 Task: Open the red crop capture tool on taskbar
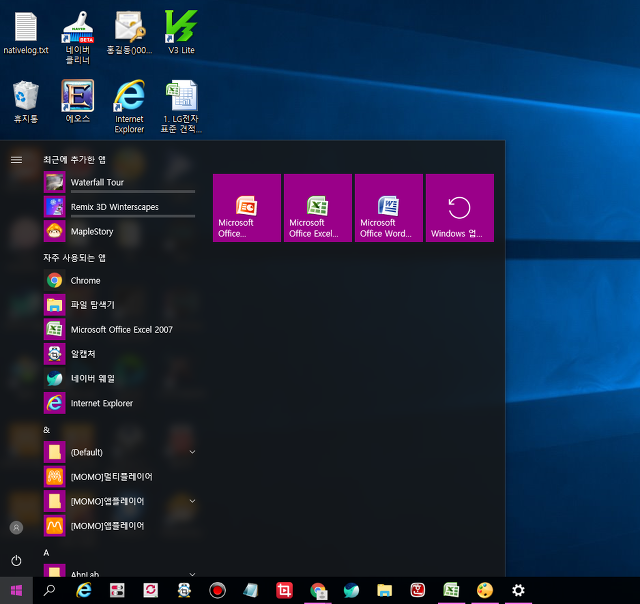[x=284, y=590]
